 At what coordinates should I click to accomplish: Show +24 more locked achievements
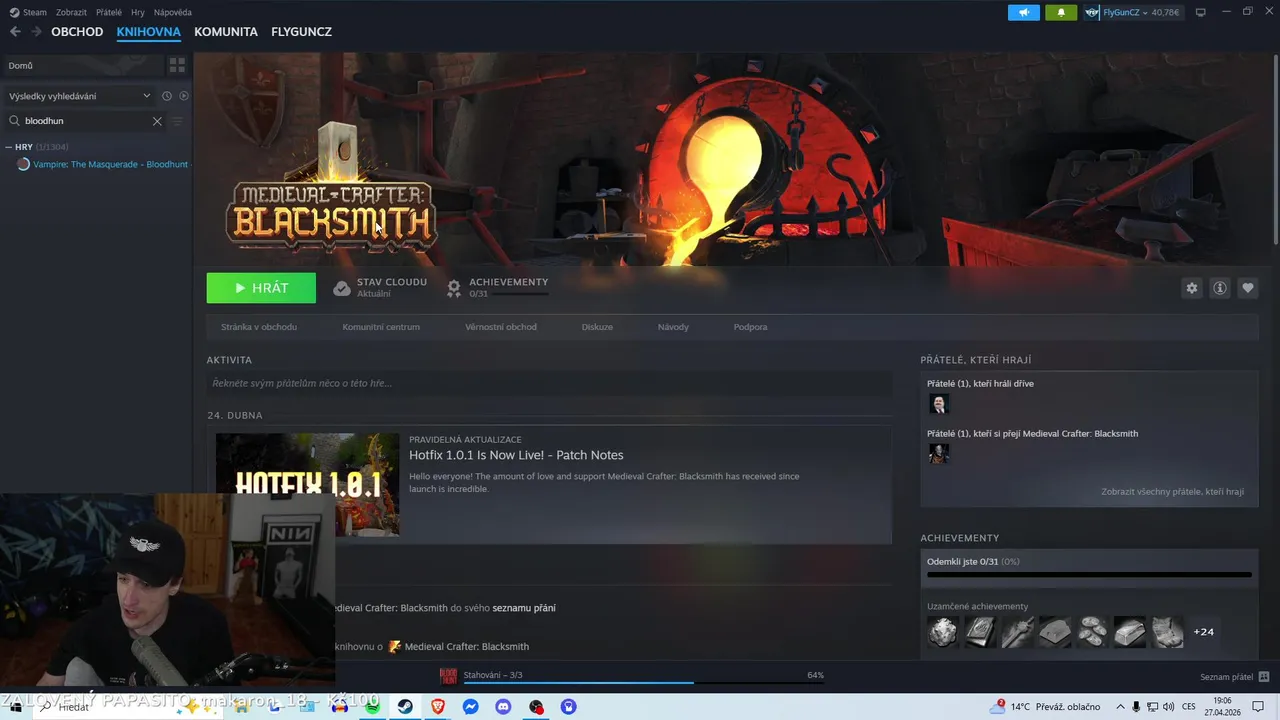[1204, 632]
